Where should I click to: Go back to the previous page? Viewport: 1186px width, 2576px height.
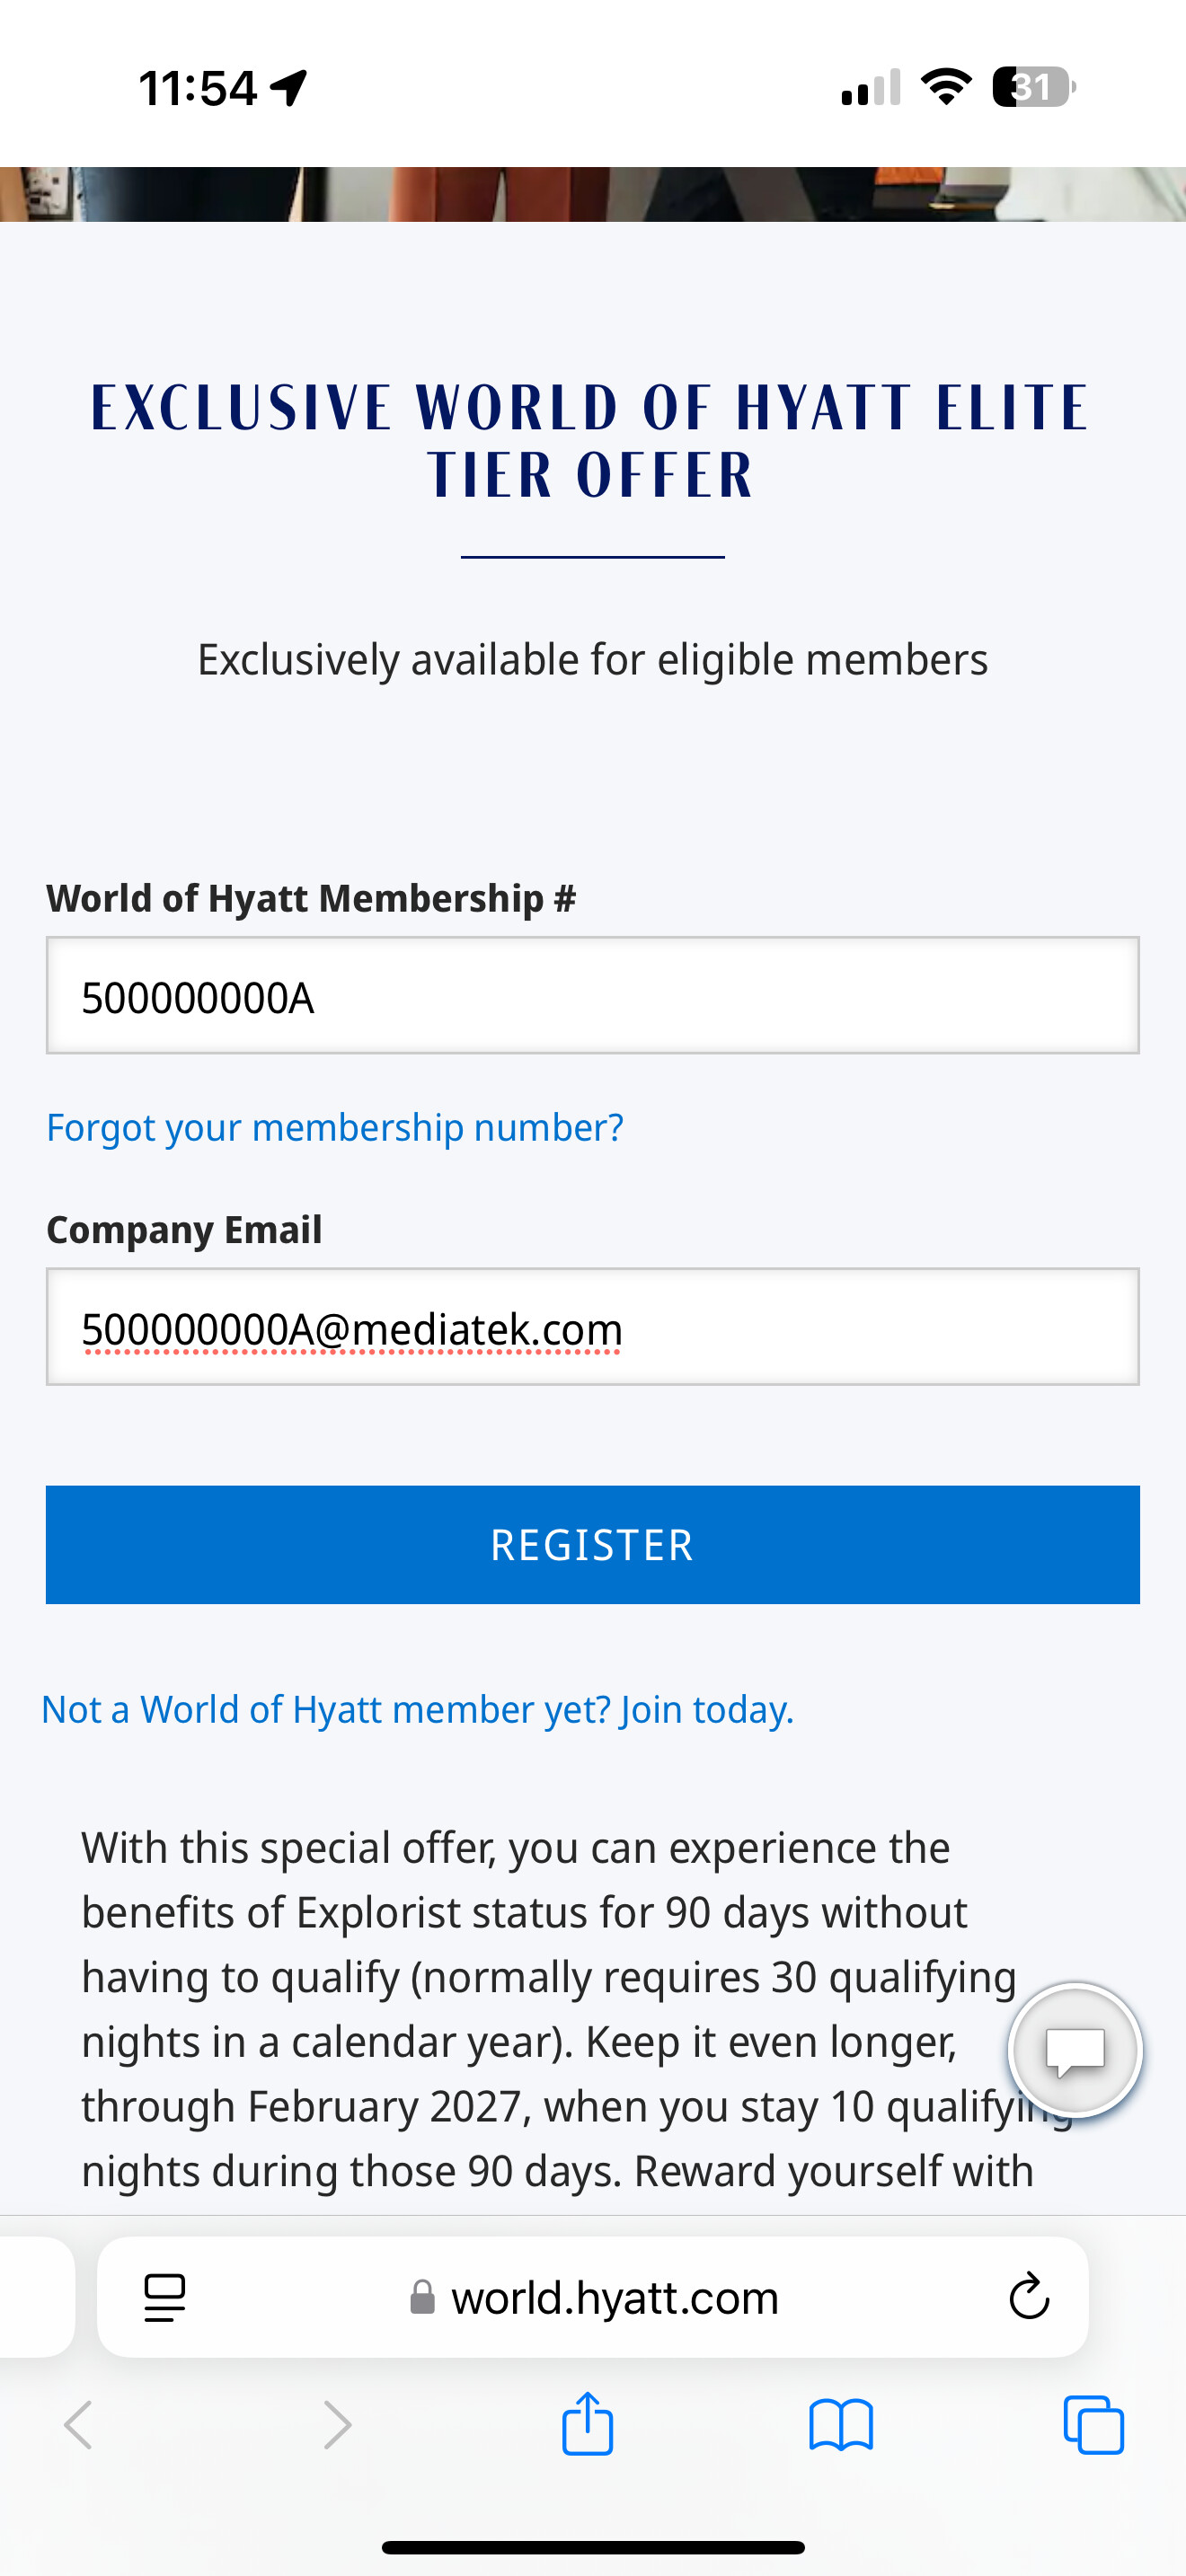pos(78,2425)
